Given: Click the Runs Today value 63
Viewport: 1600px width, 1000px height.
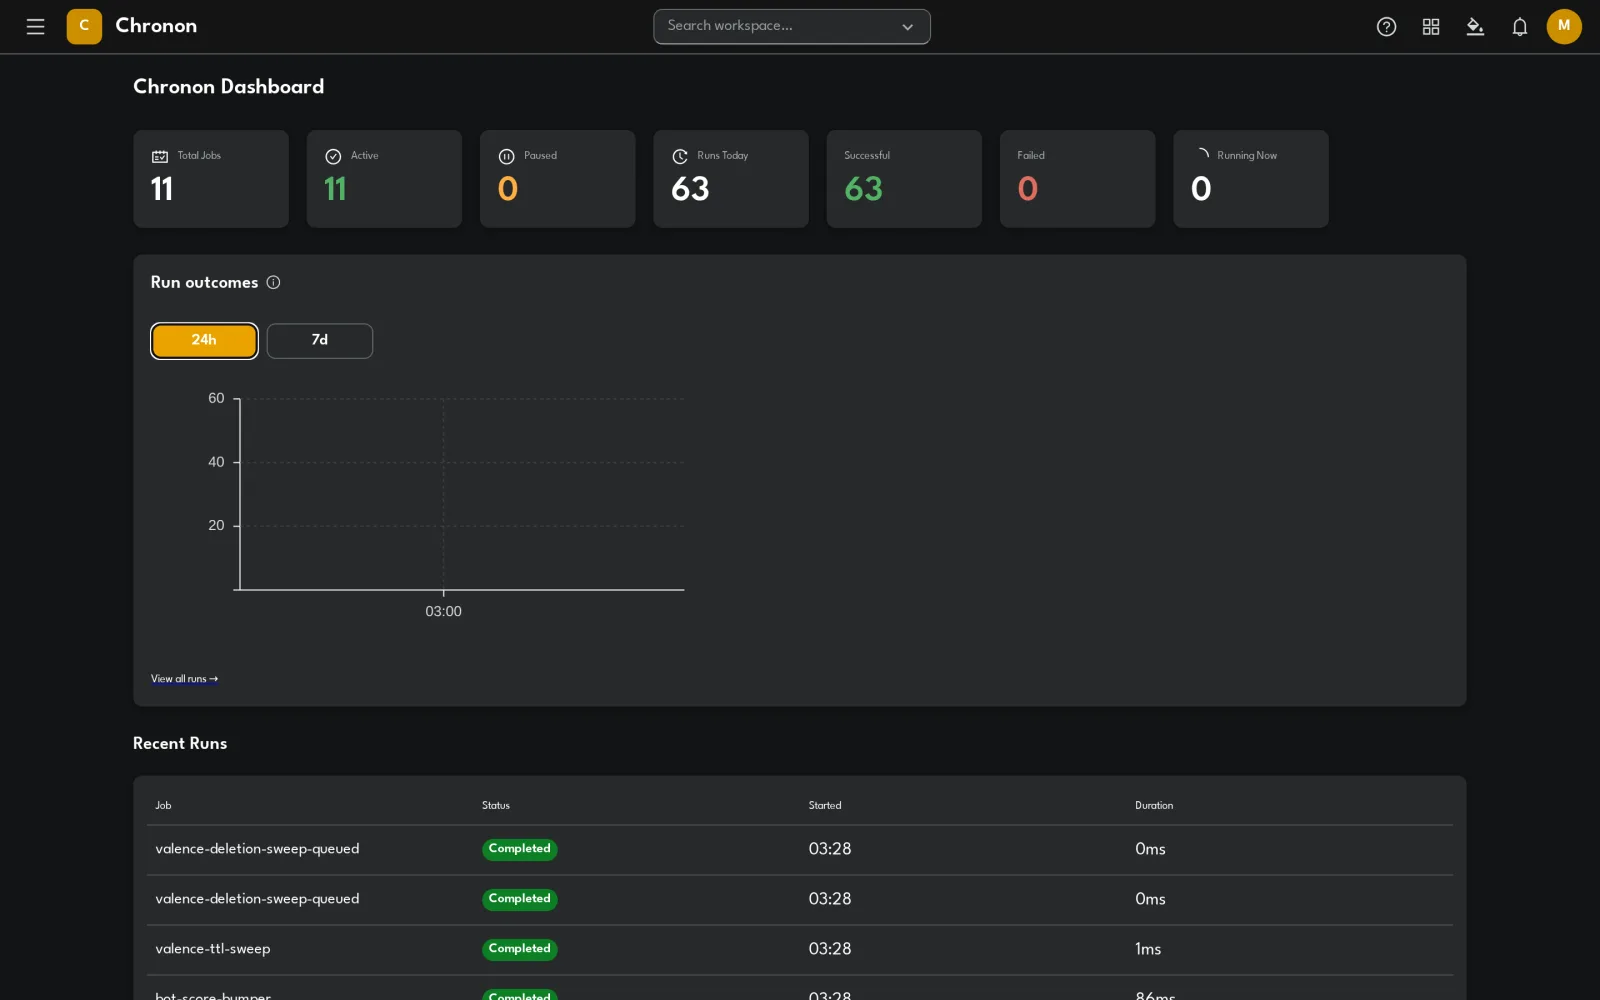Looking at the screenshot, I should pyautogui.click(x=691, y=189).
